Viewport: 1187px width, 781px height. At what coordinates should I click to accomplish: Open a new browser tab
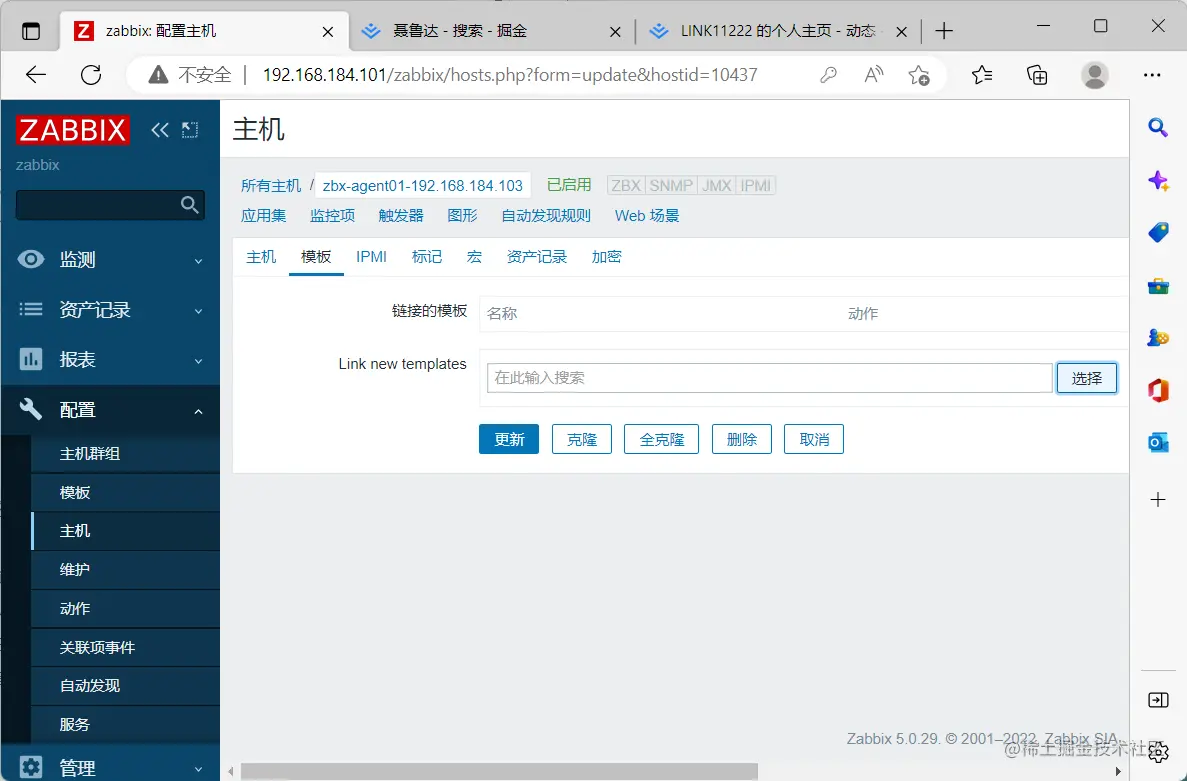point(943,31)
